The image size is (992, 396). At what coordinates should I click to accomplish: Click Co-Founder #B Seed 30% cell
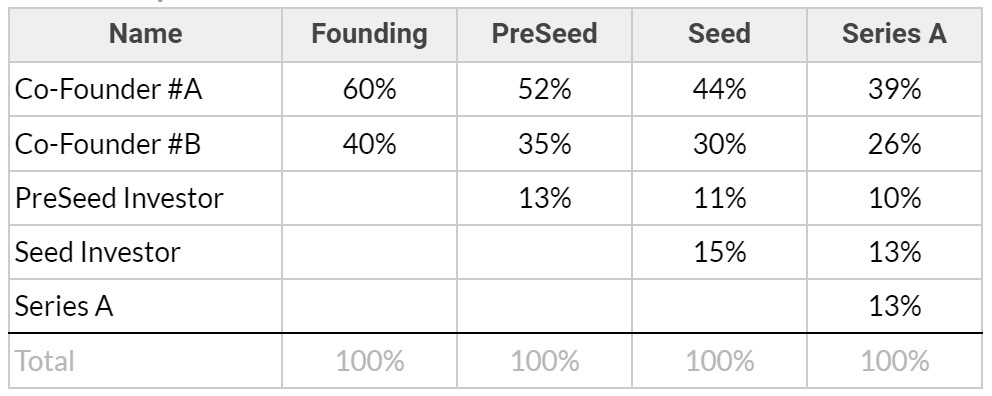(x=719, y=144)
